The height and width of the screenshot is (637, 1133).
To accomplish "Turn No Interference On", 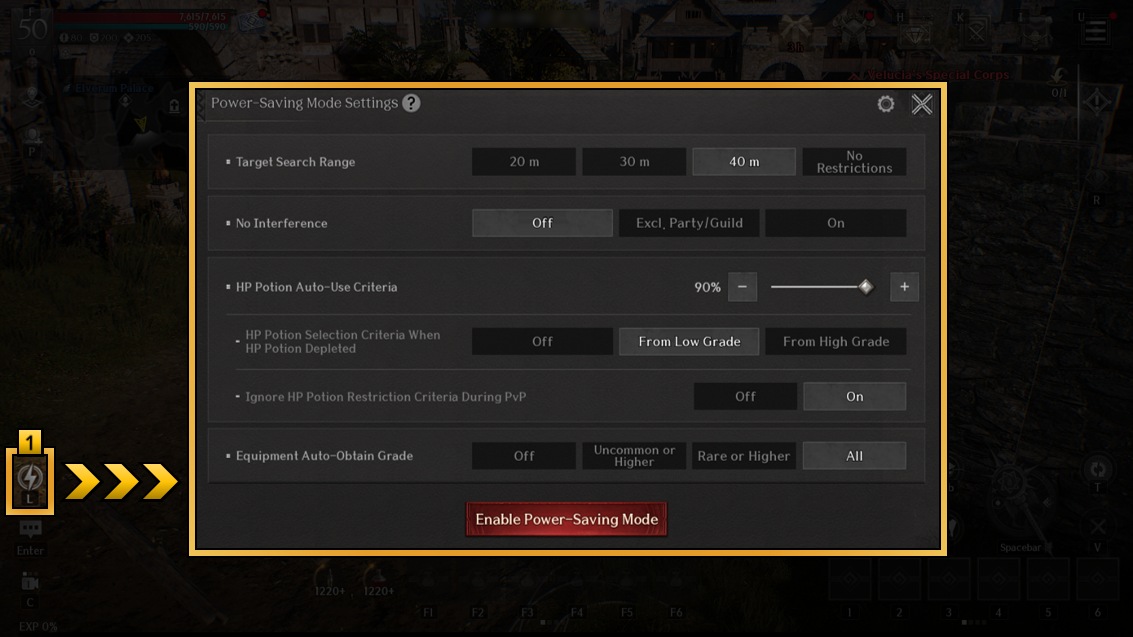I will tap(835, 223).
